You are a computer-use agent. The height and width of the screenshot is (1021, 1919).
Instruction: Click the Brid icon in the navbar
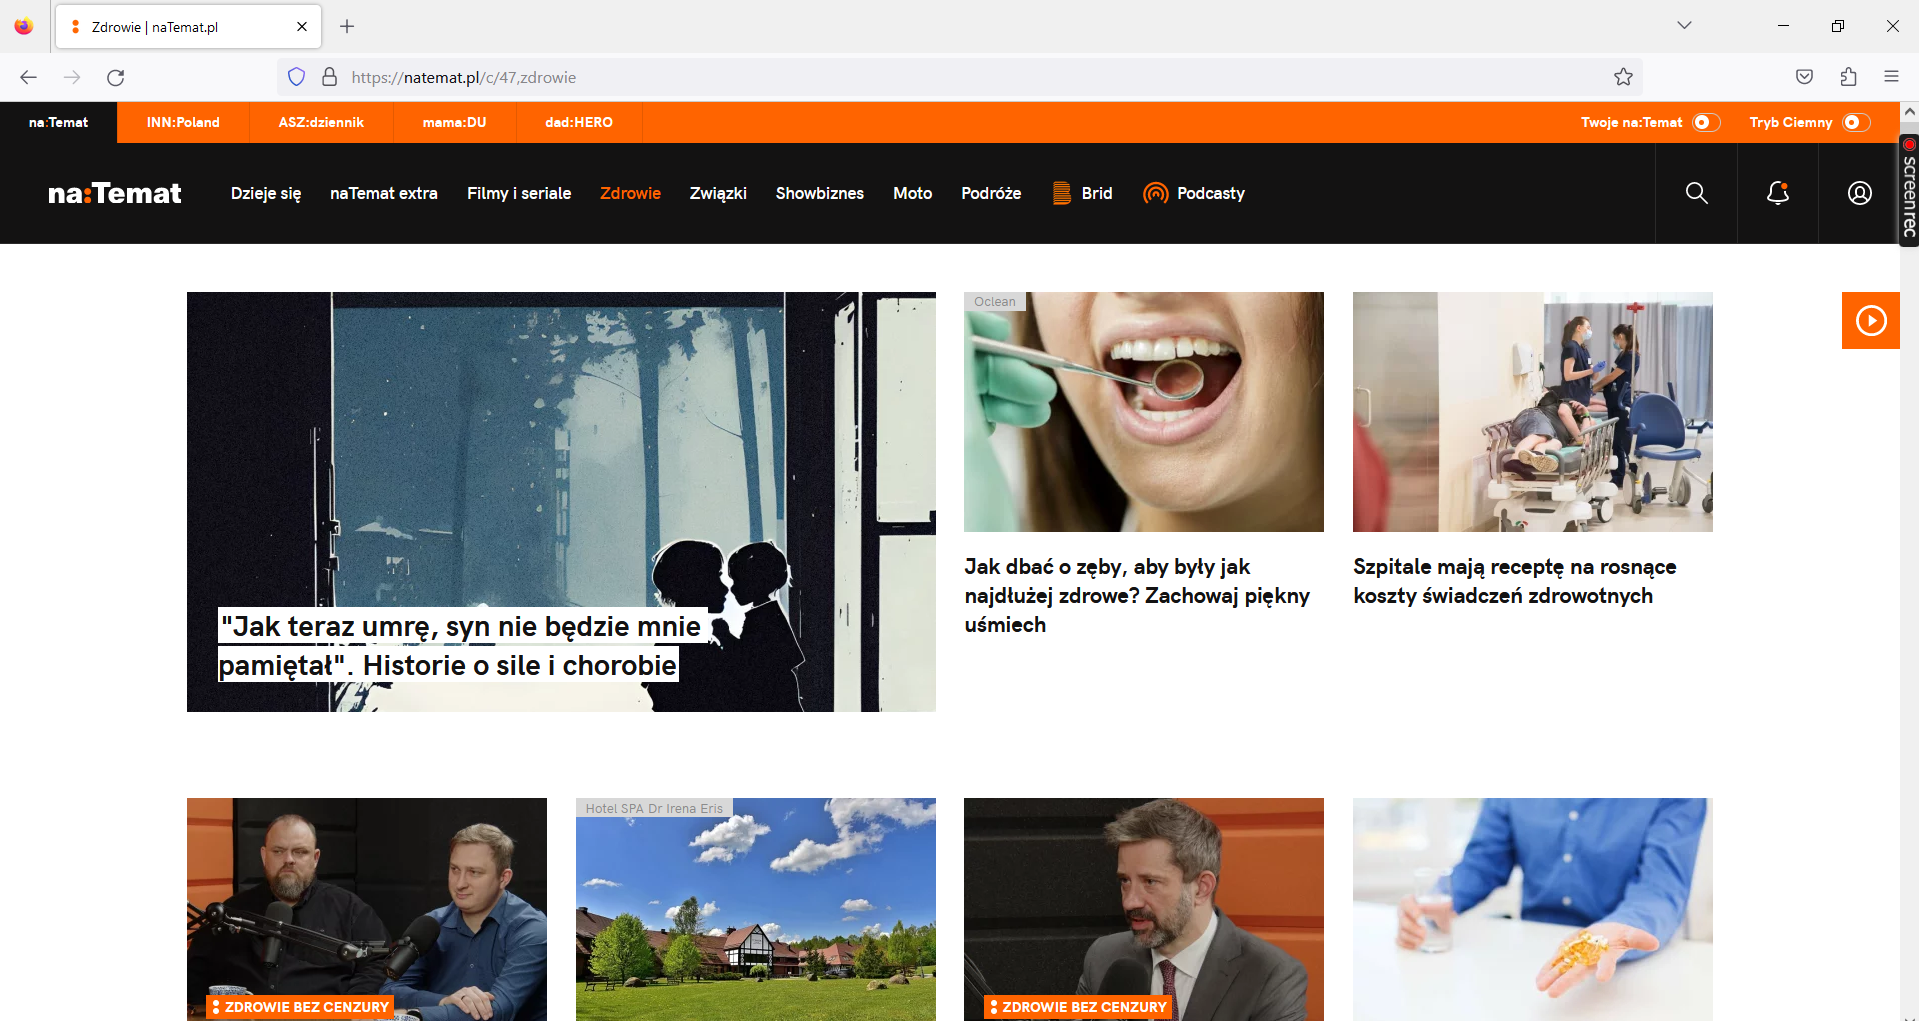(1061, 193)
